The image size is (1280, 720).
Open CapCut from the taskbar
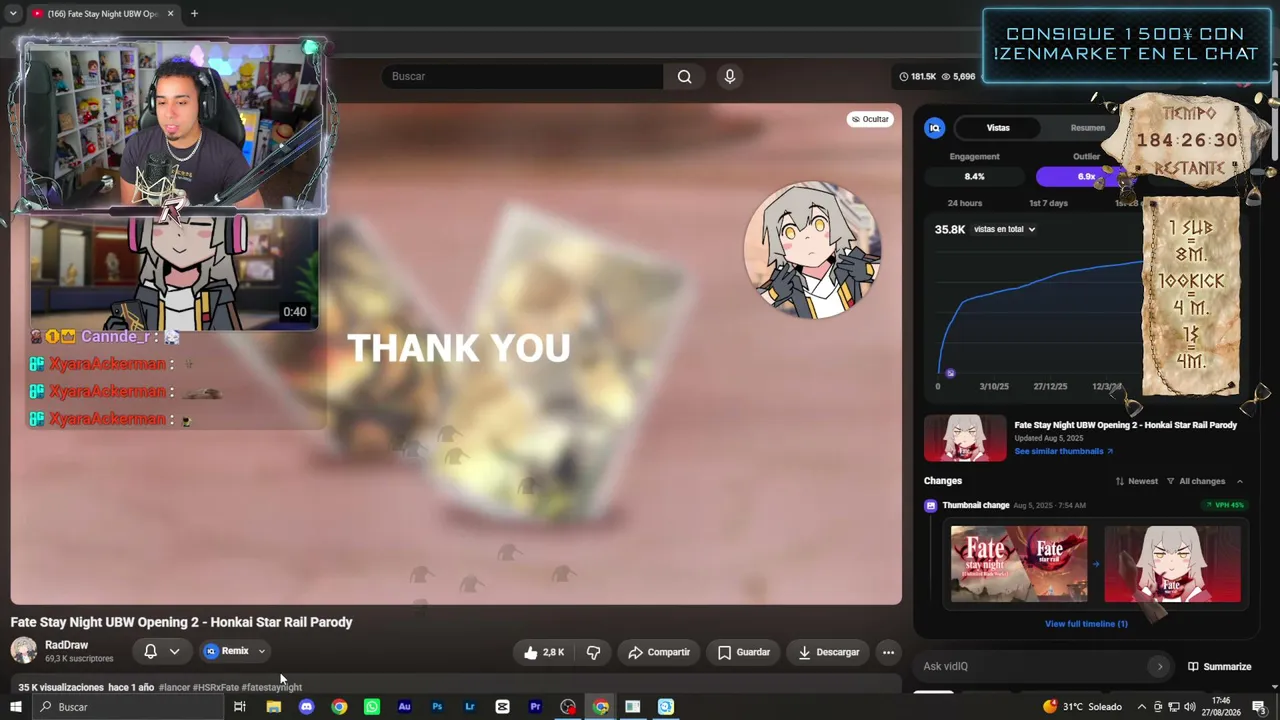point(502,707)
